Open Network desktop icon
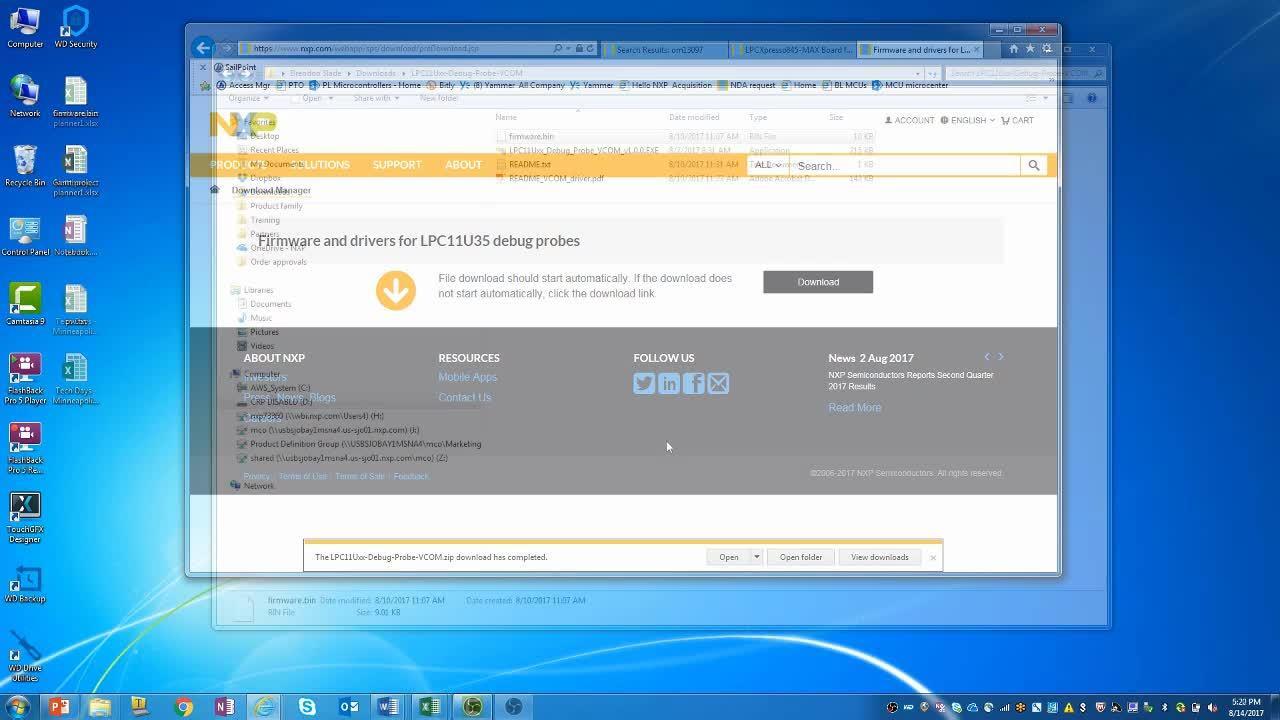This screenshot has height=720, width=1280. 24,96
